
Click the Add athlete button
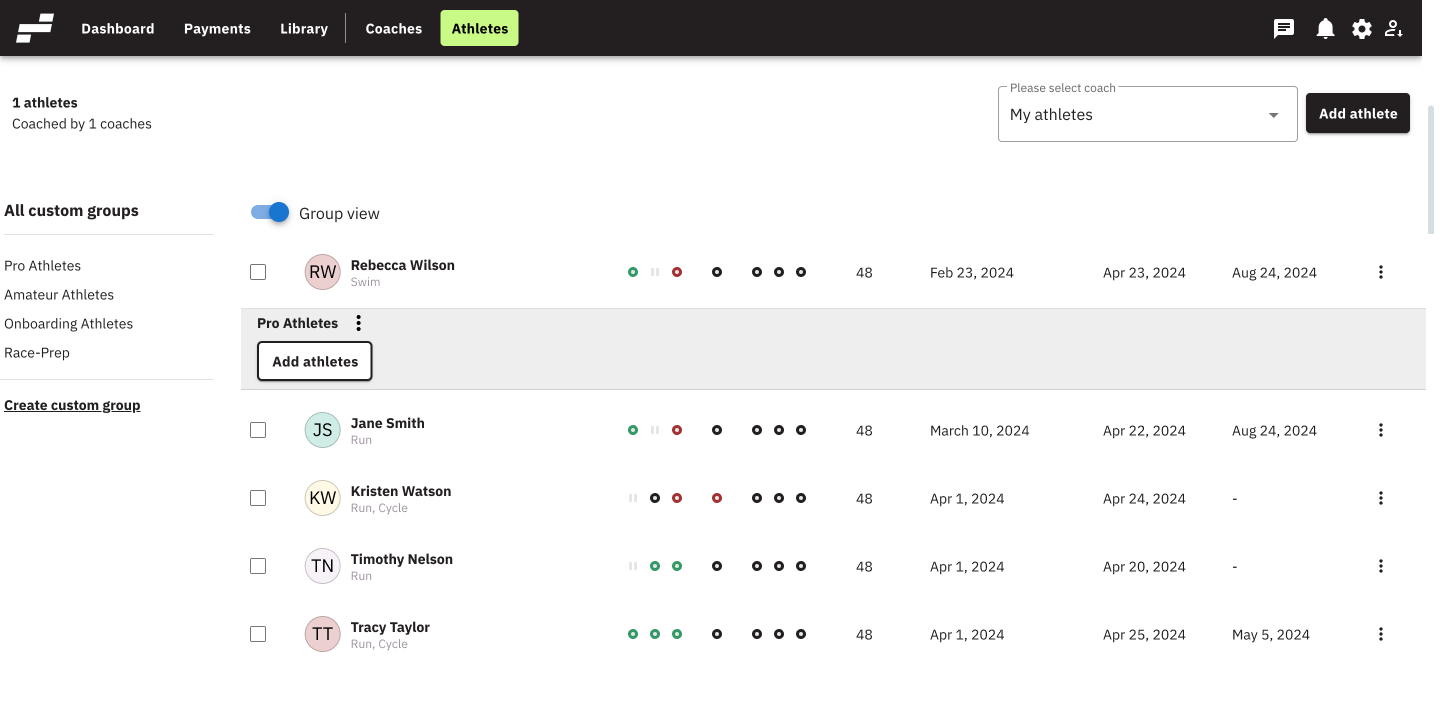[1357, 114]
